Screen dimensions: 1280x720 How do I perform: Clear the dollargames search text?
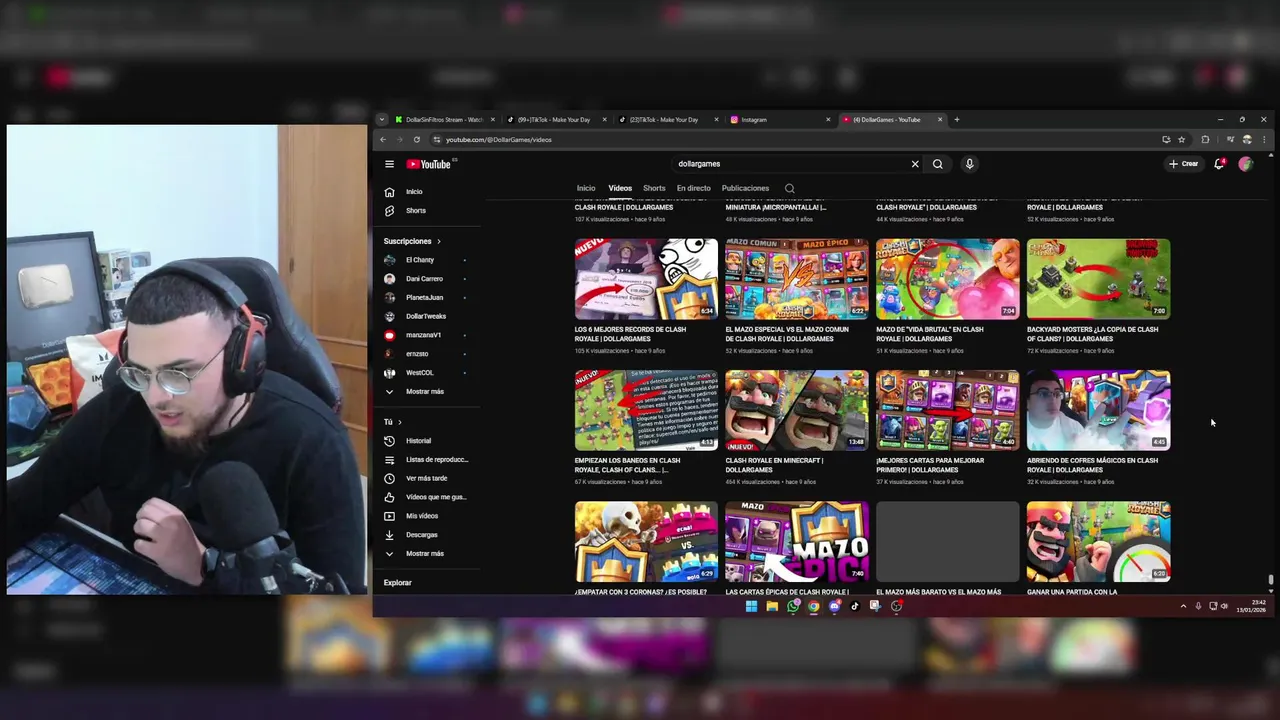coord(914,164)
